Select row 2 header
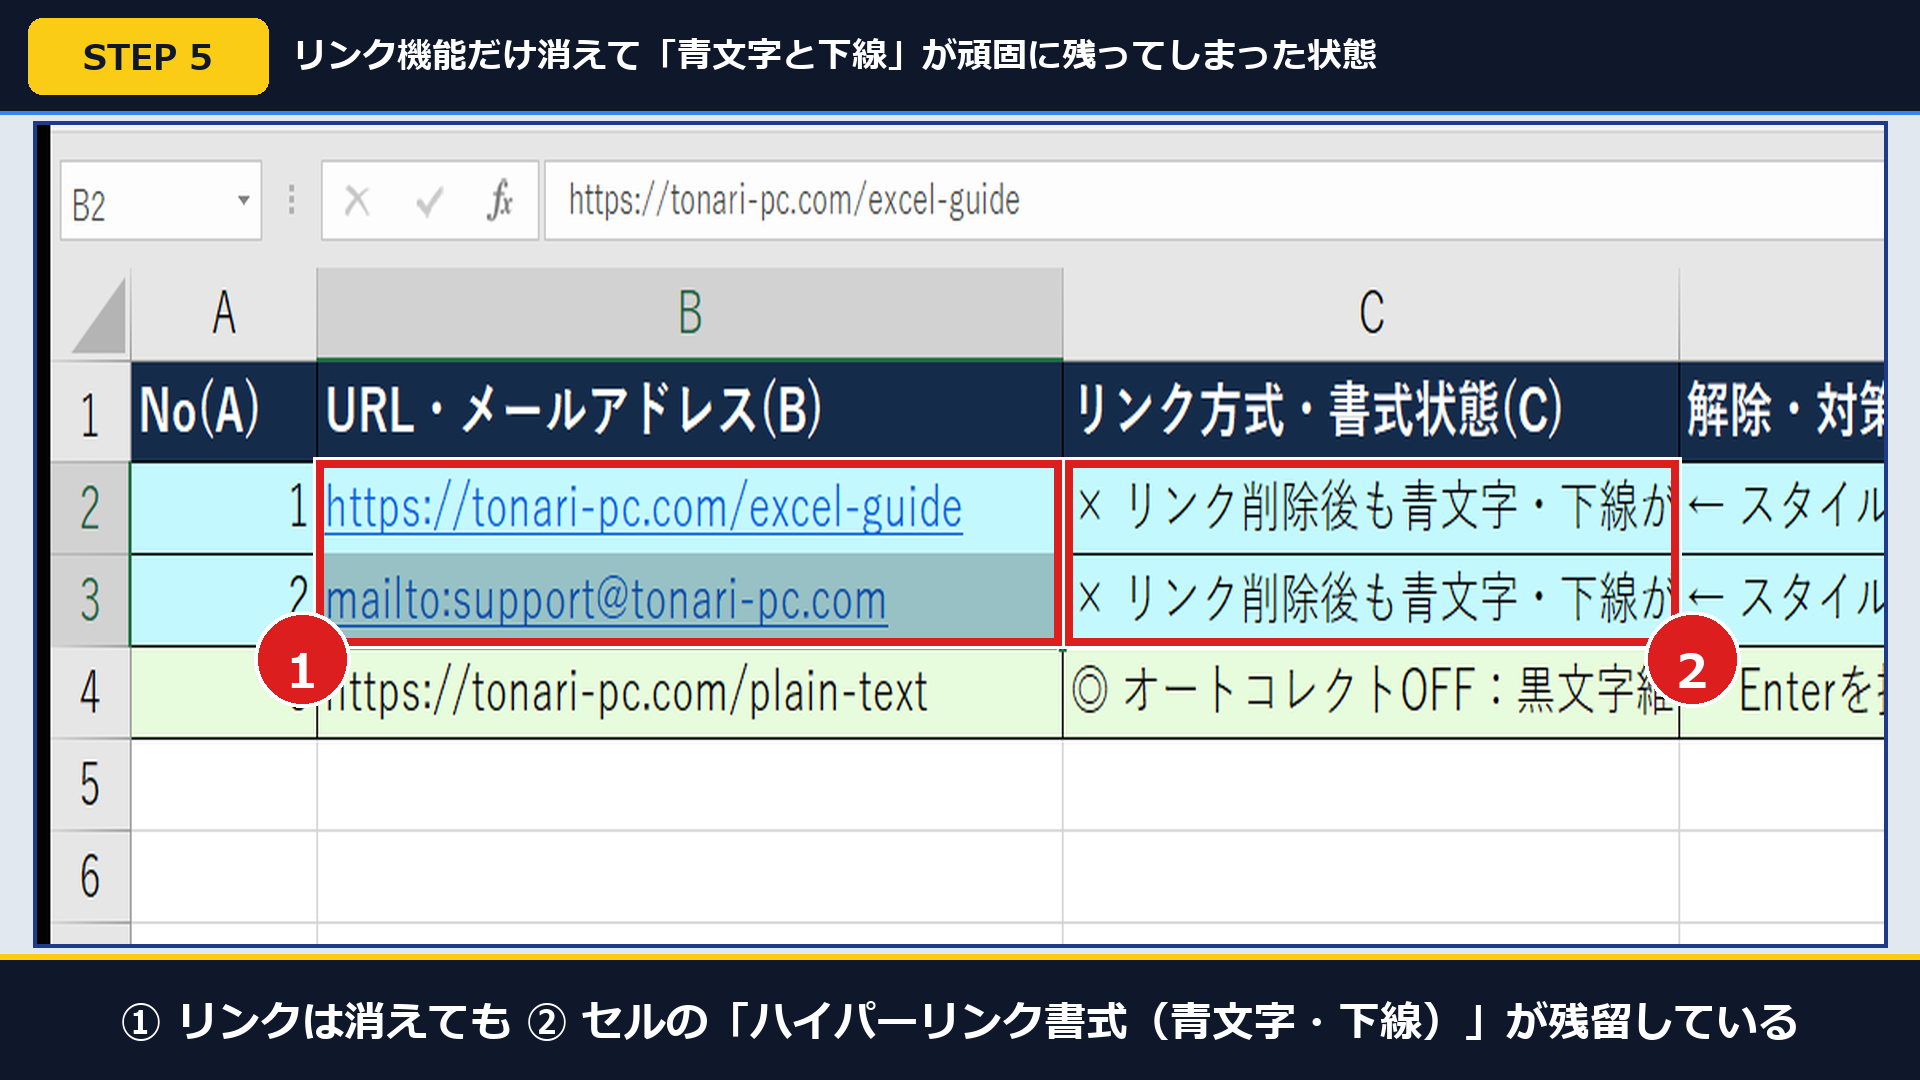The height and width of the screenshot is (1080, 1920). (90, 508)
